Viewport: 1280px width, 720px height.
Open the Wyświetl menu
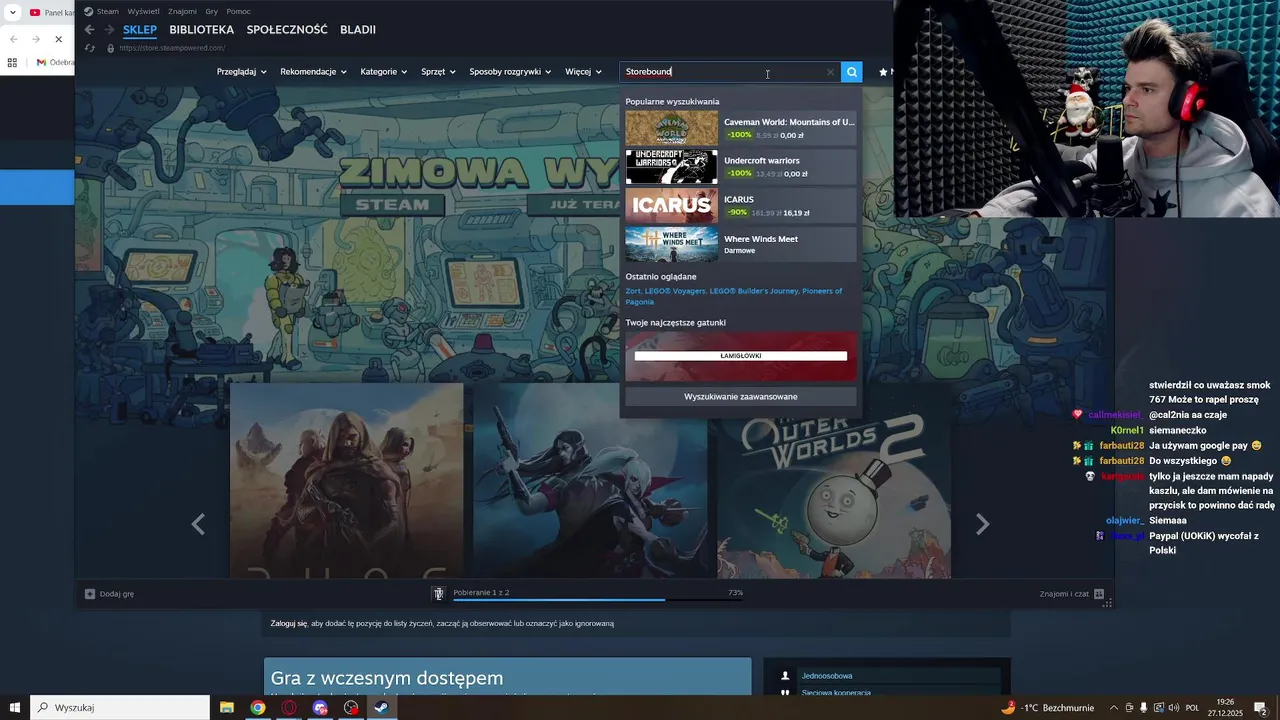(x=143, y=11)
